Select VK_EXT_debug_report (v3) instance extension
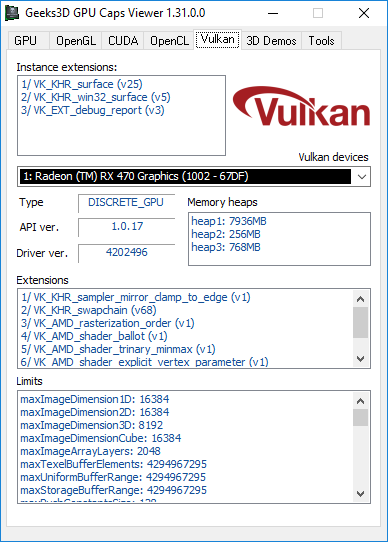This screenshot has height=542, width=388. pyautogui.click(x=93, y=110)
